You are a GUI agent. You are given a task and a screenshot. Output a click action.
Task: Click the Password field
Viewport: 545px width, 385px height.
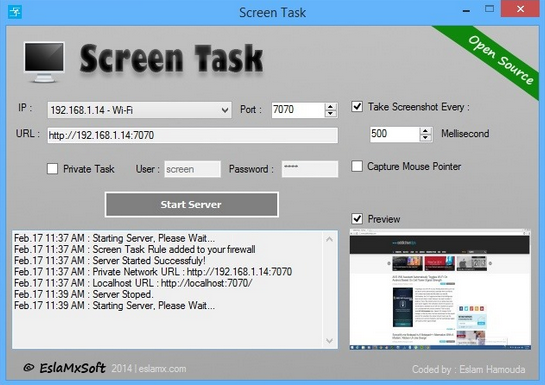click(x=310, y=169)
